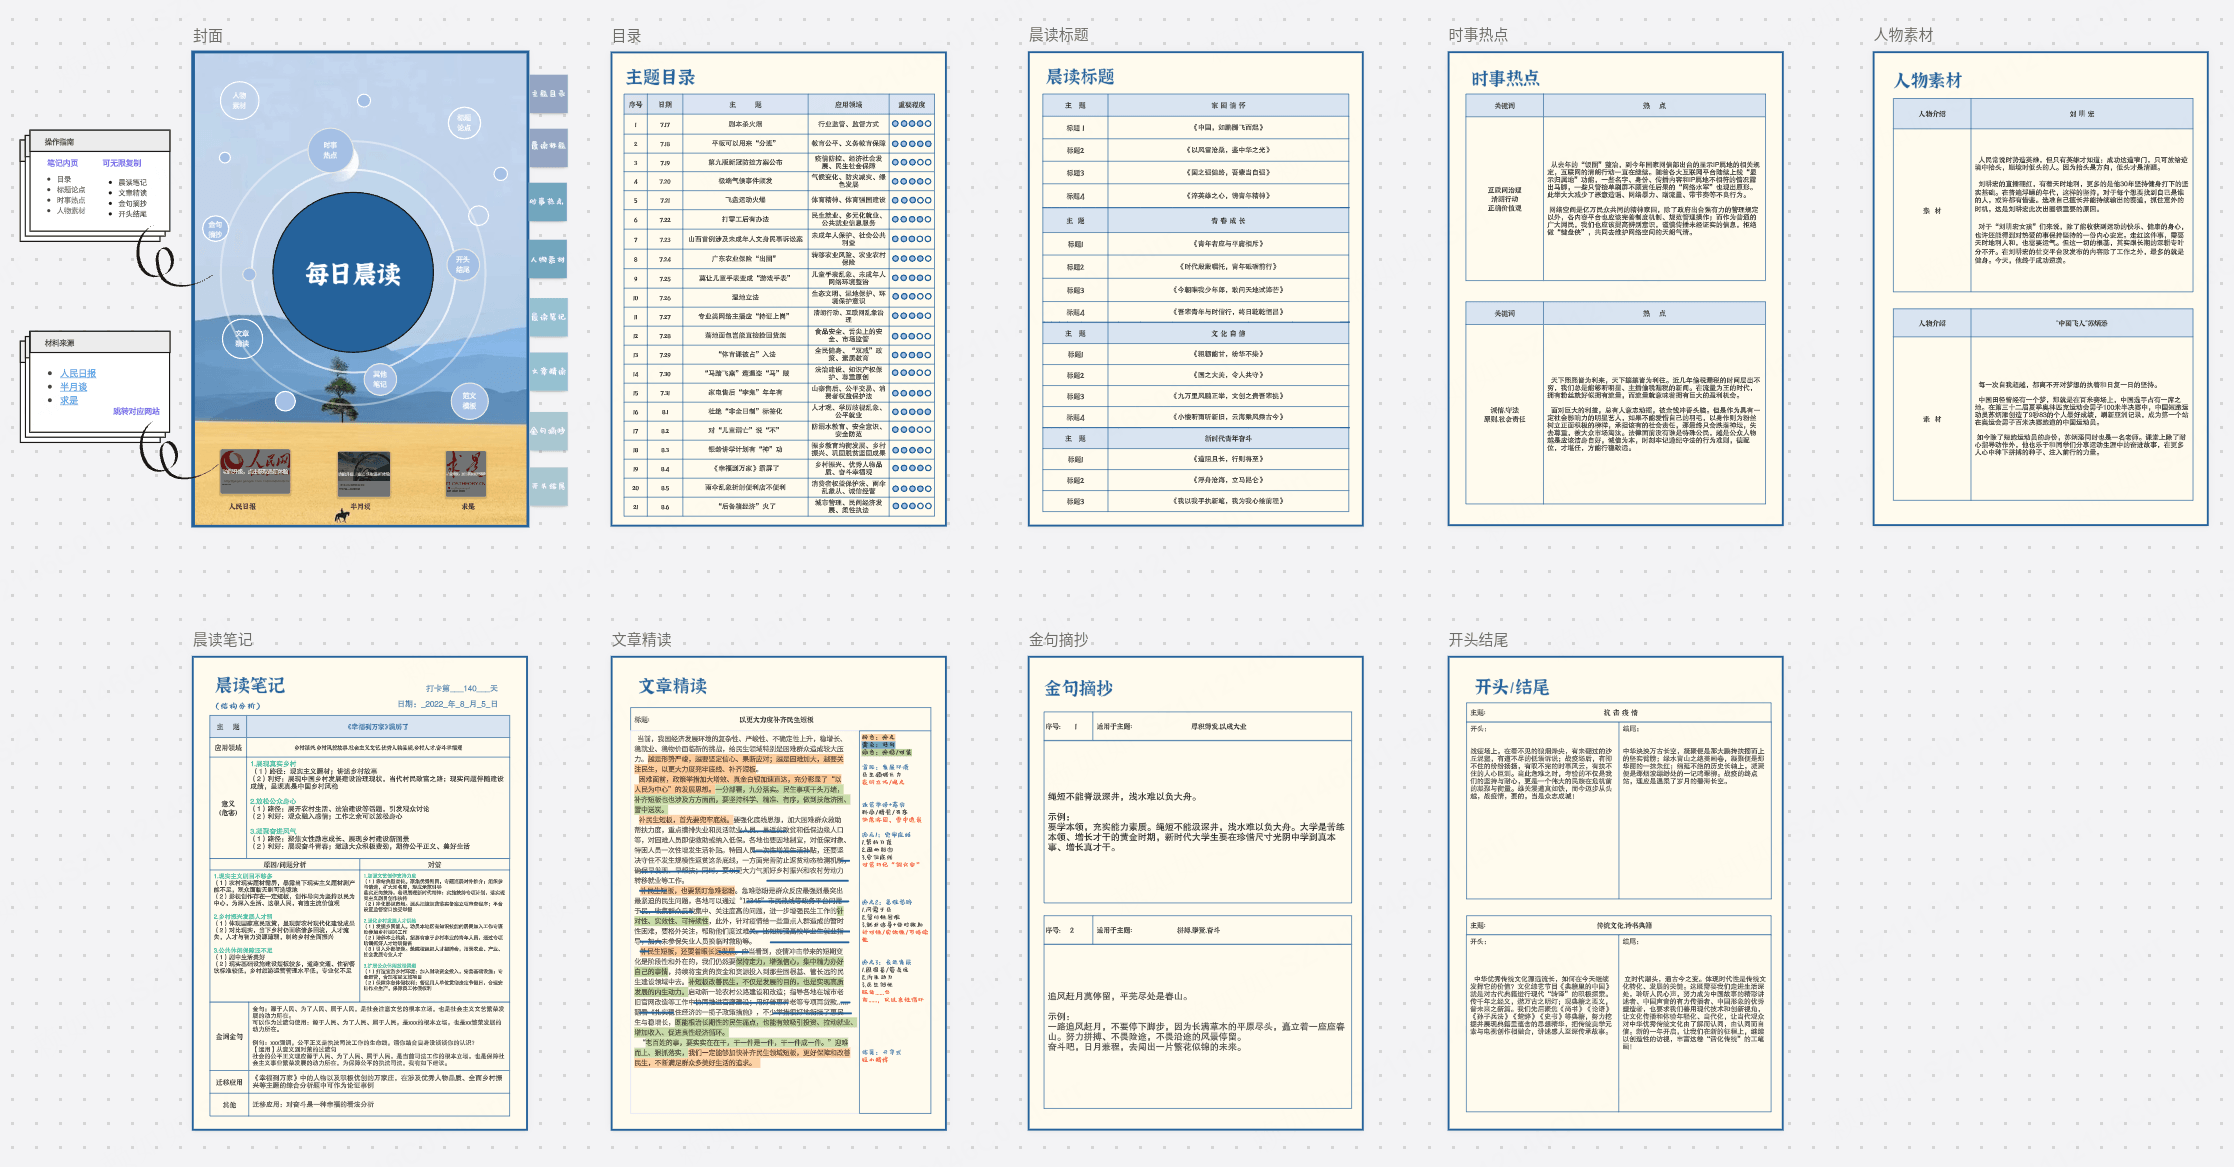This screenshot has height=1167, width=2234.
Task: Select the 人物素材 frame label above its page
Action: tap(1904, 35)
